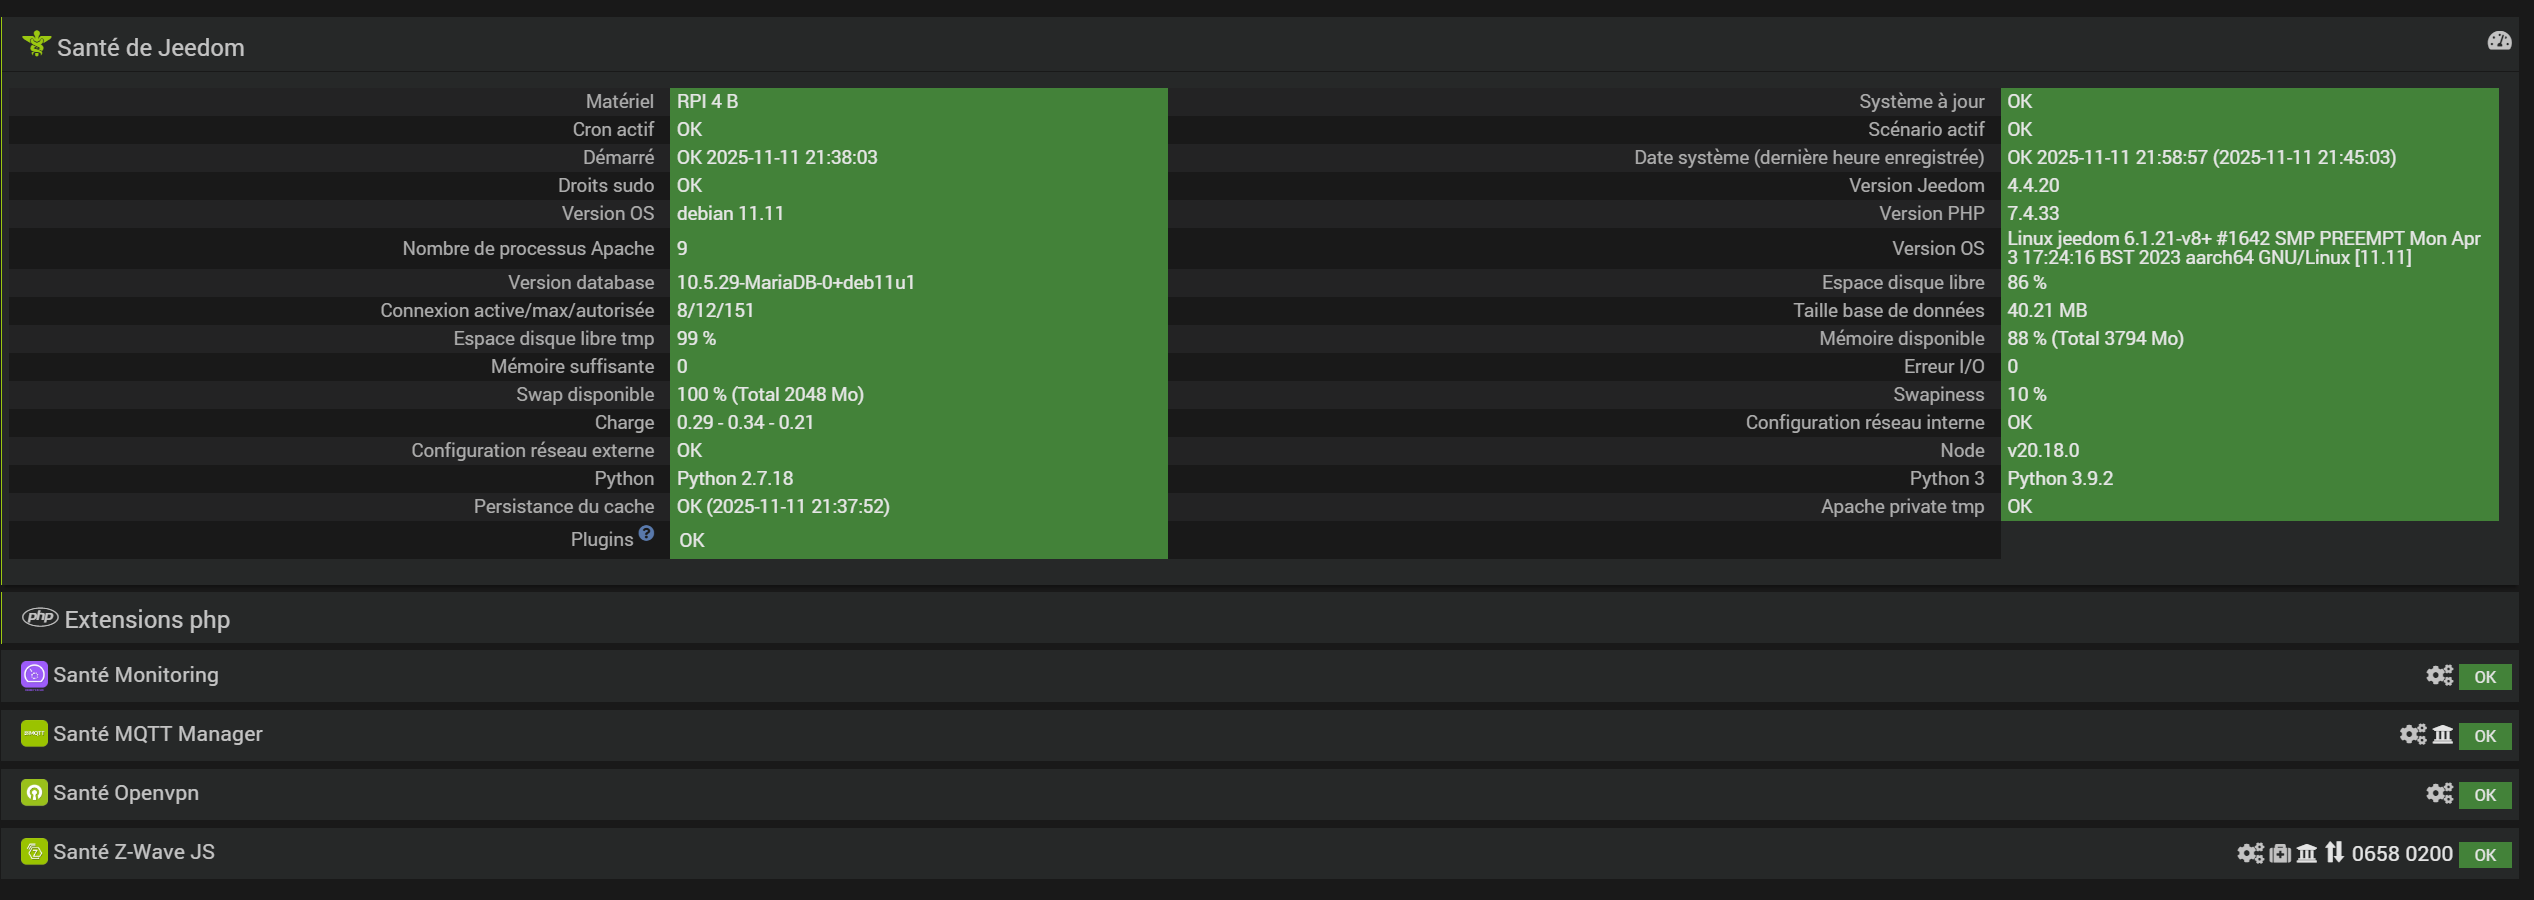Select the green Plugins OK cell

point(918,540)
